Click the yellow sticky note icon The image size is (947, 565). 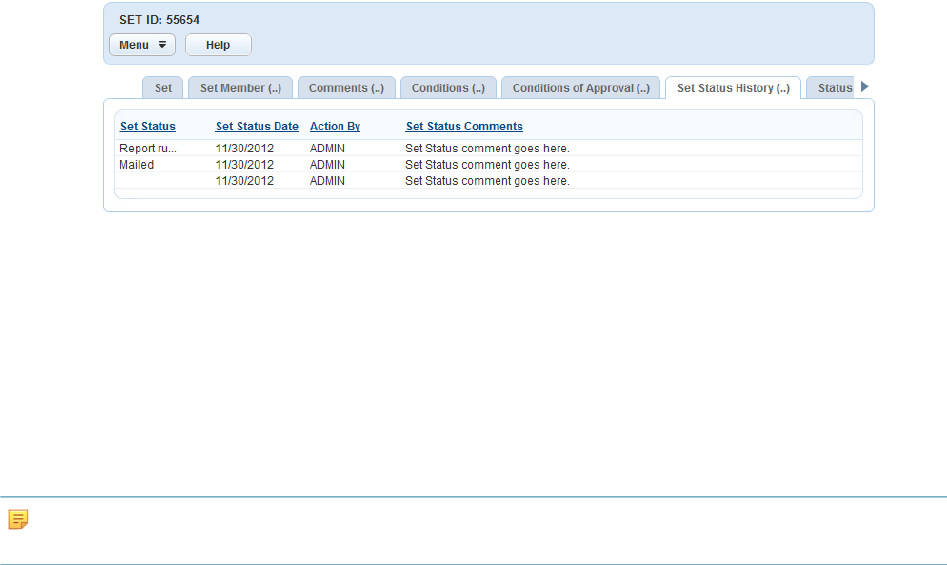click(18, 520)
